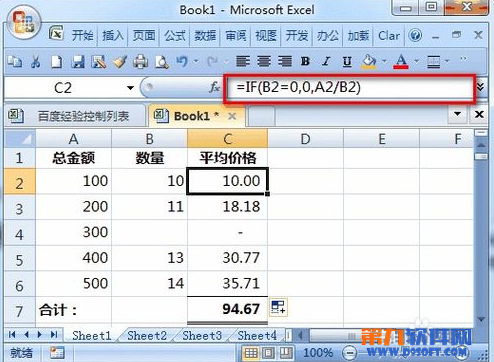Click the Undo arrow icon
Screen dimensions: 494x362
pos(183,62)
